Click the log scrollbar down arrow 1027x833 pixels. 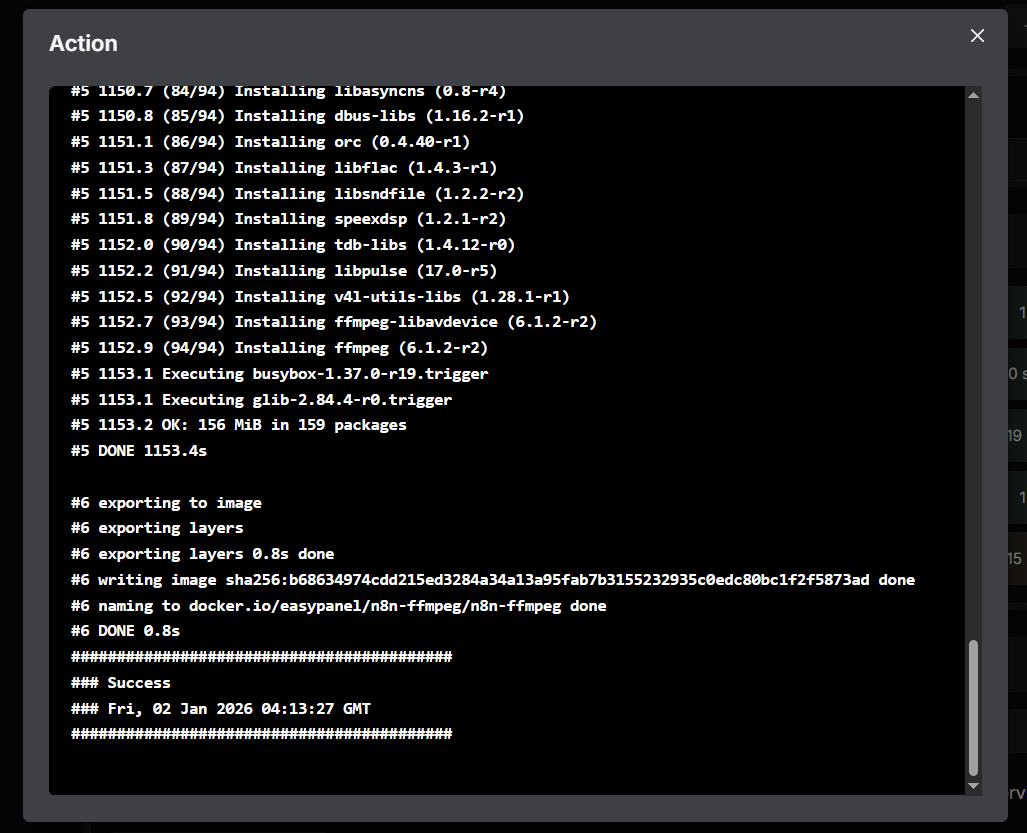973,786
